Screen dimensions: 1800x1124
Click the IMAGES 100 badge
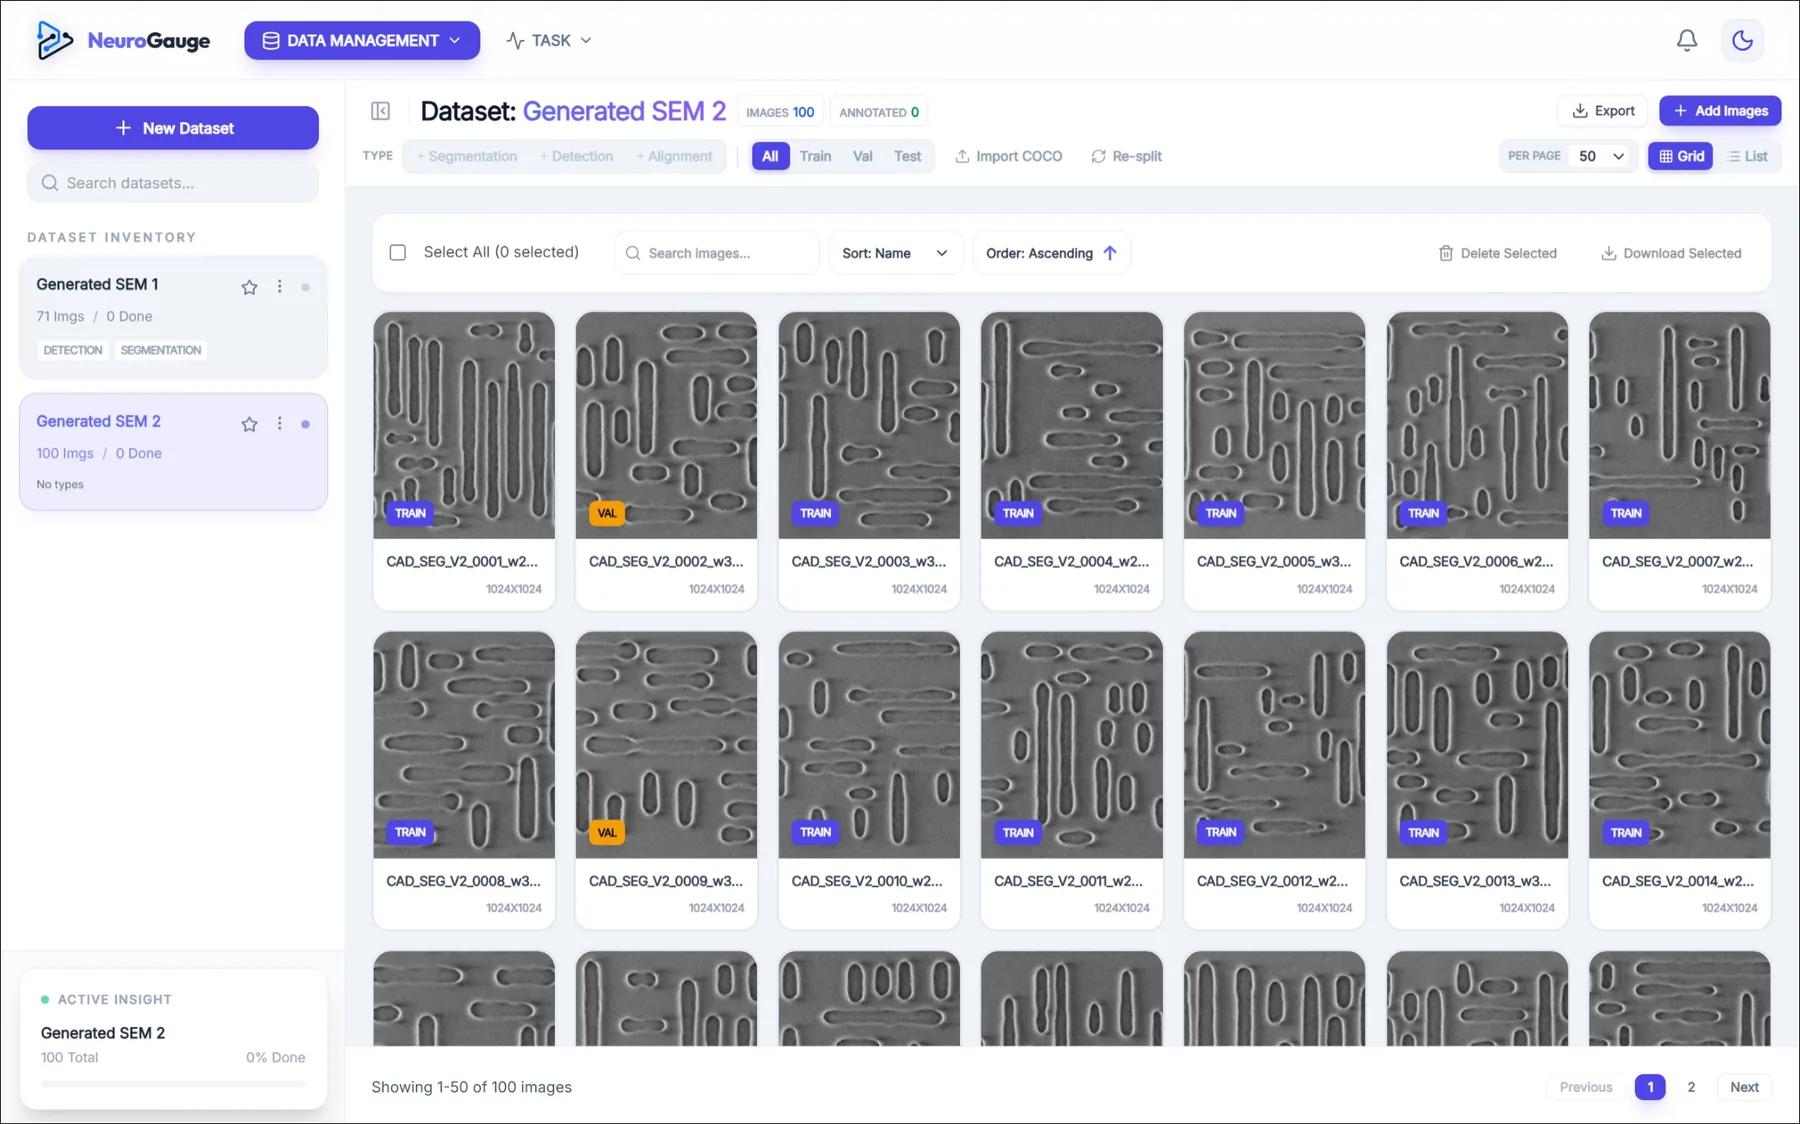(780, 112)
